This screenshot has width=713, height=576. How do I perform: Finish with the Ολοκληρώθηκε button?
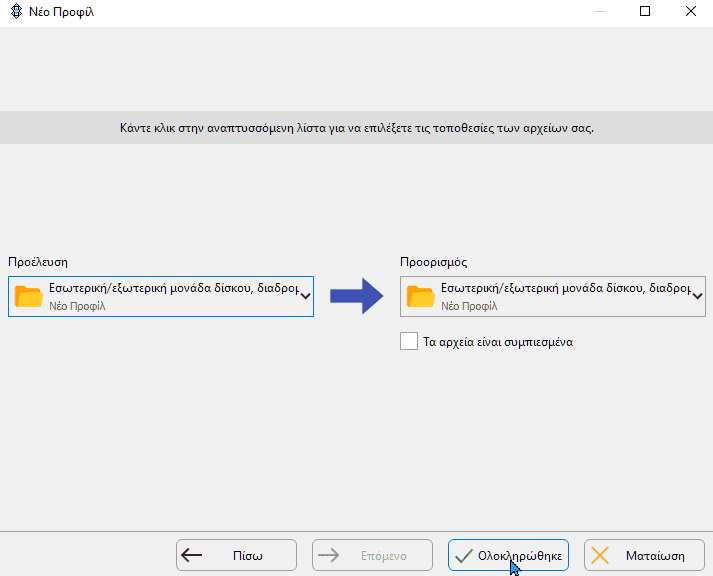(x=508, y=555)
